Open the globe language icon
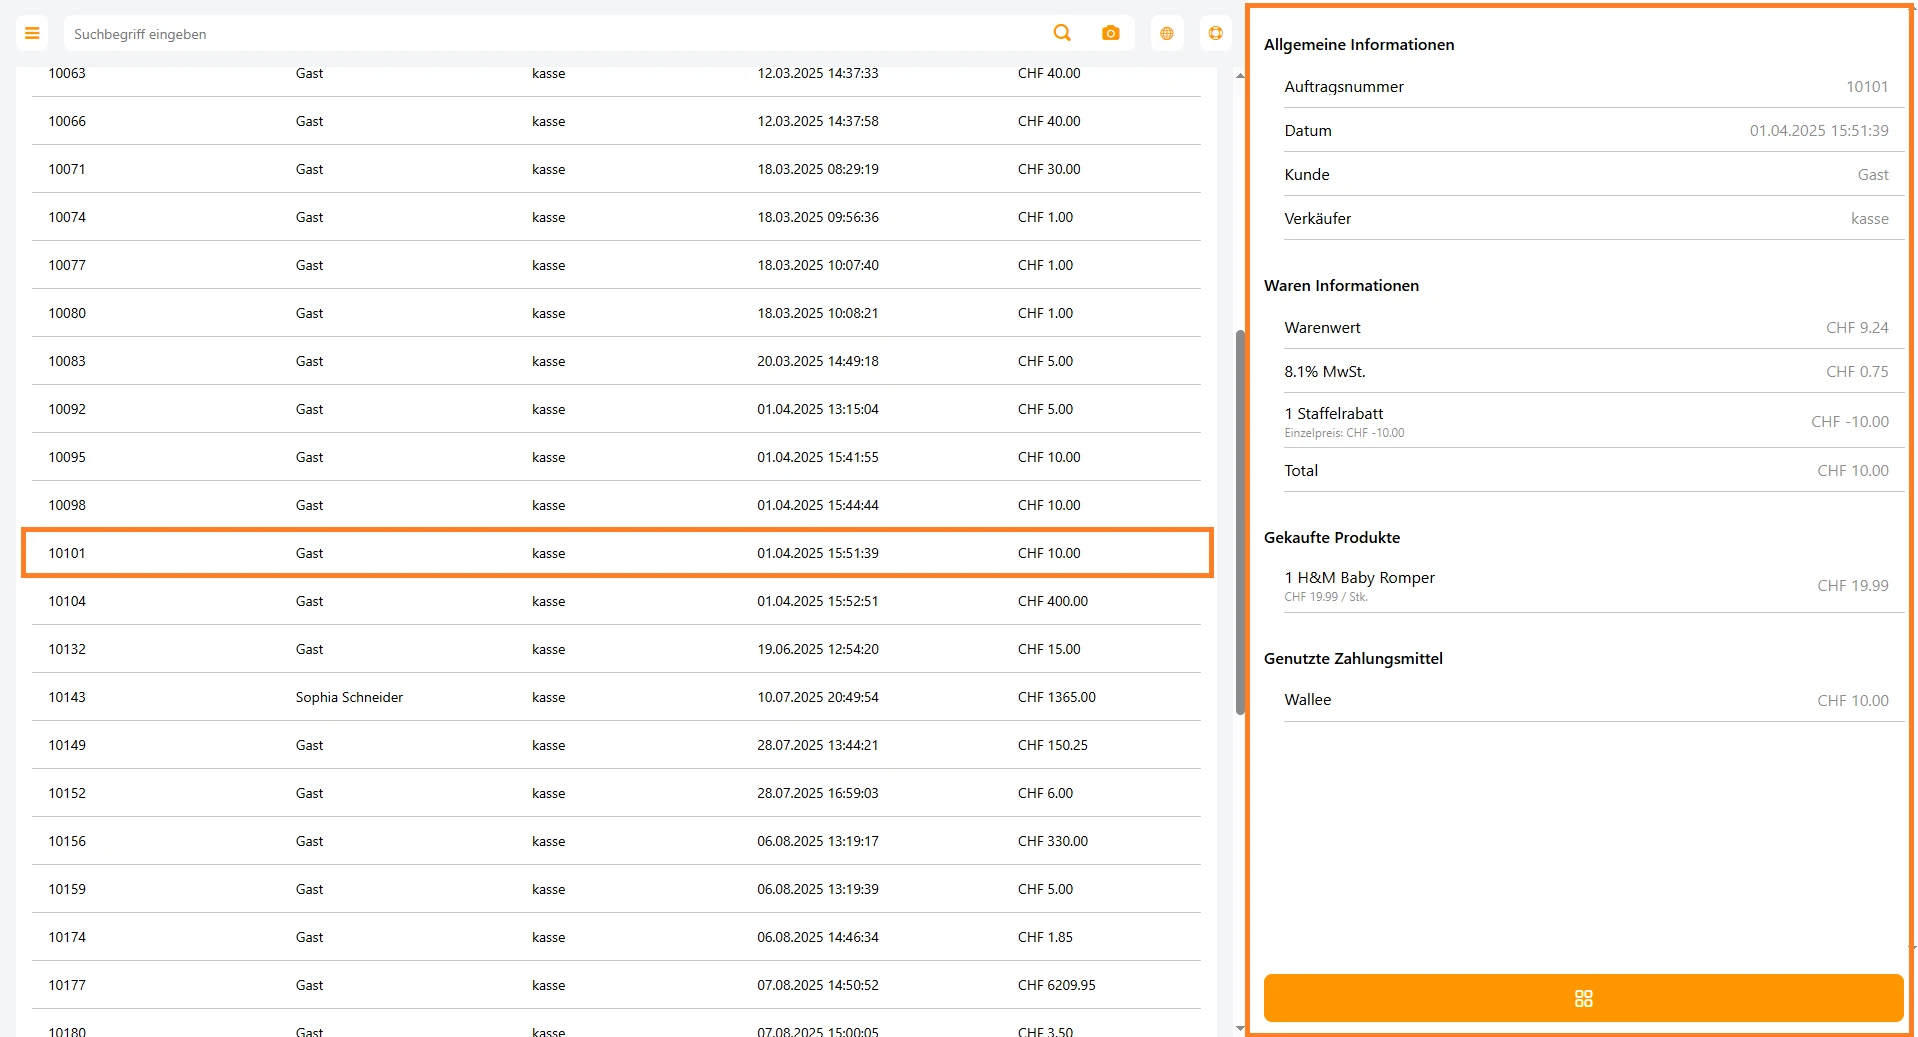Image resolution: width=1918 pixels, height=1037 pixels. pos(1166,33)
